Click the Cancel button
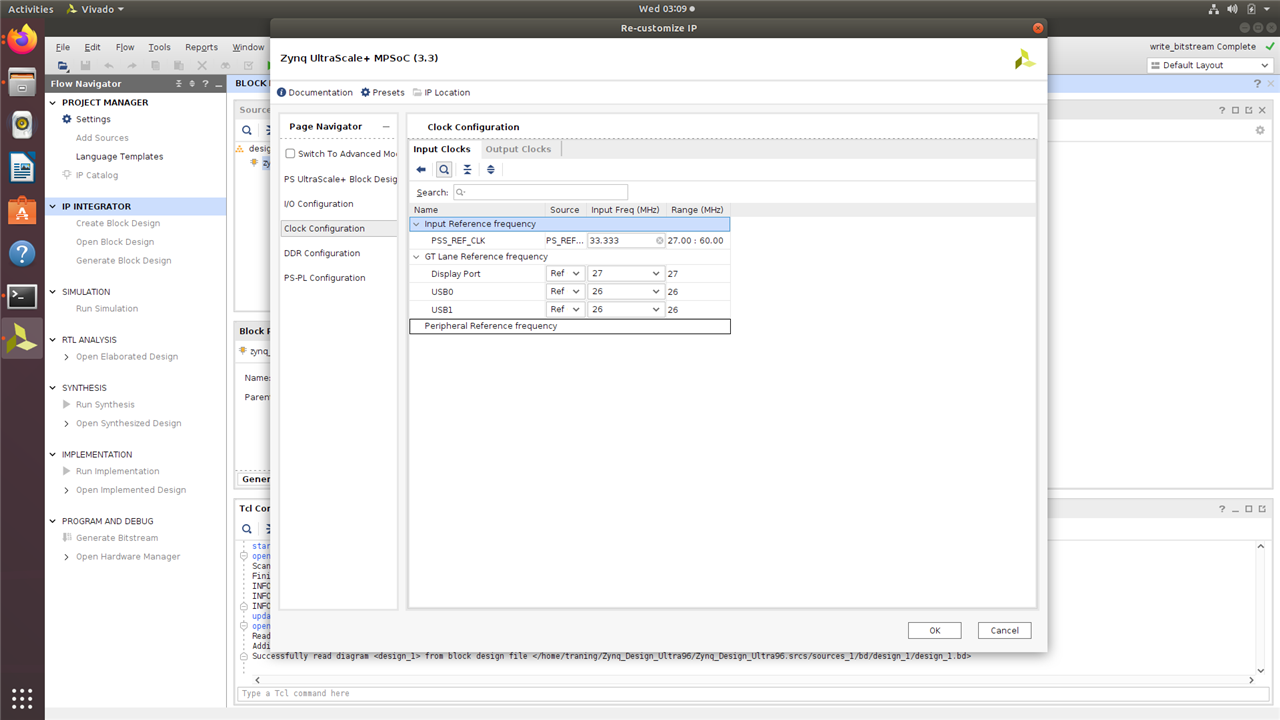 [x=1004, y=630]
